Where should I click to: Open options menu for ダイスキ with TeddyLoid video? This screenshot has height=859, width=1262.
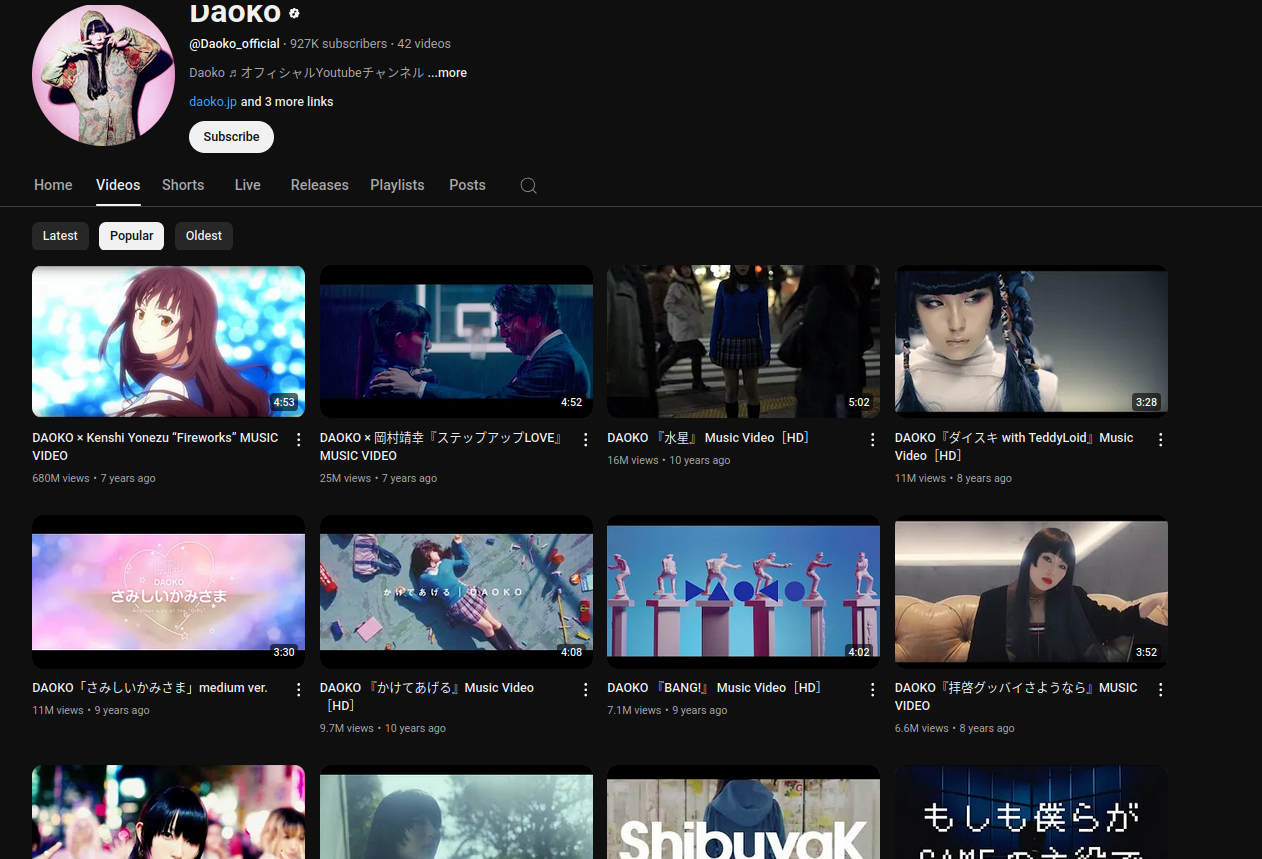coord(1161,440)
